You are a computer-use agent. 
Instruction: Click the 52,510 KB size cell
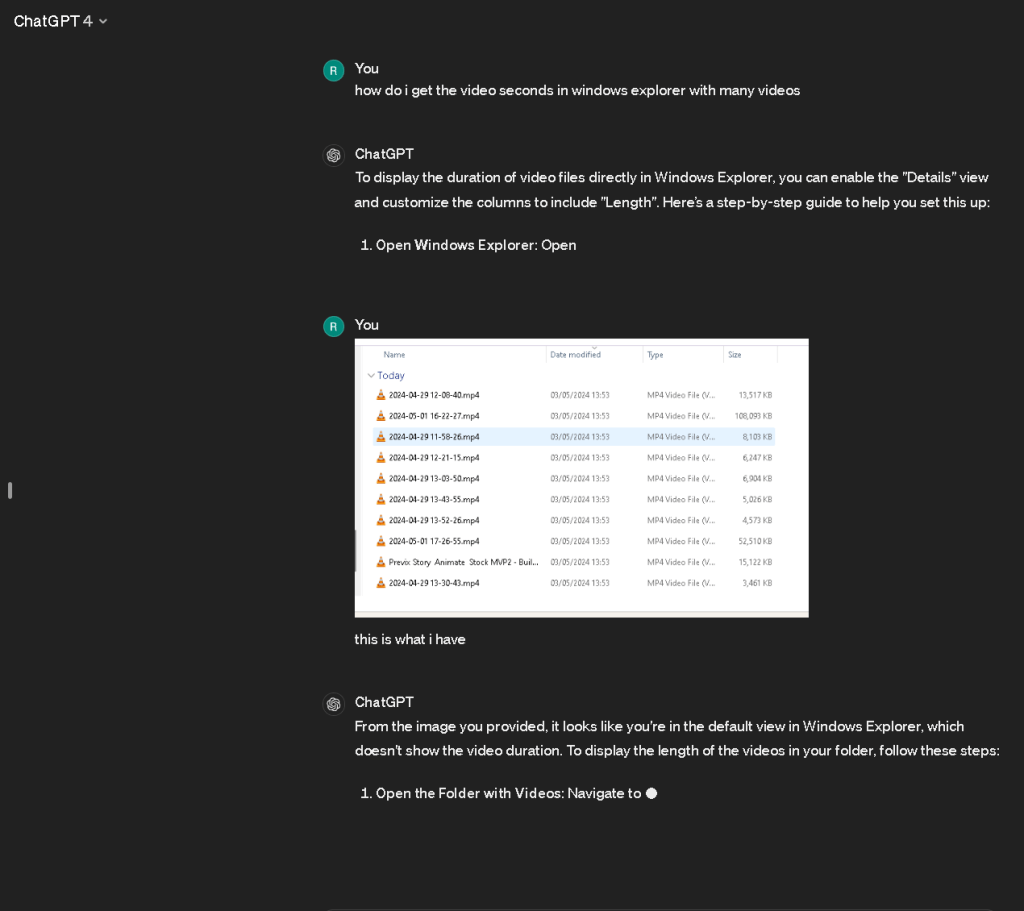(x=755, y=541)
